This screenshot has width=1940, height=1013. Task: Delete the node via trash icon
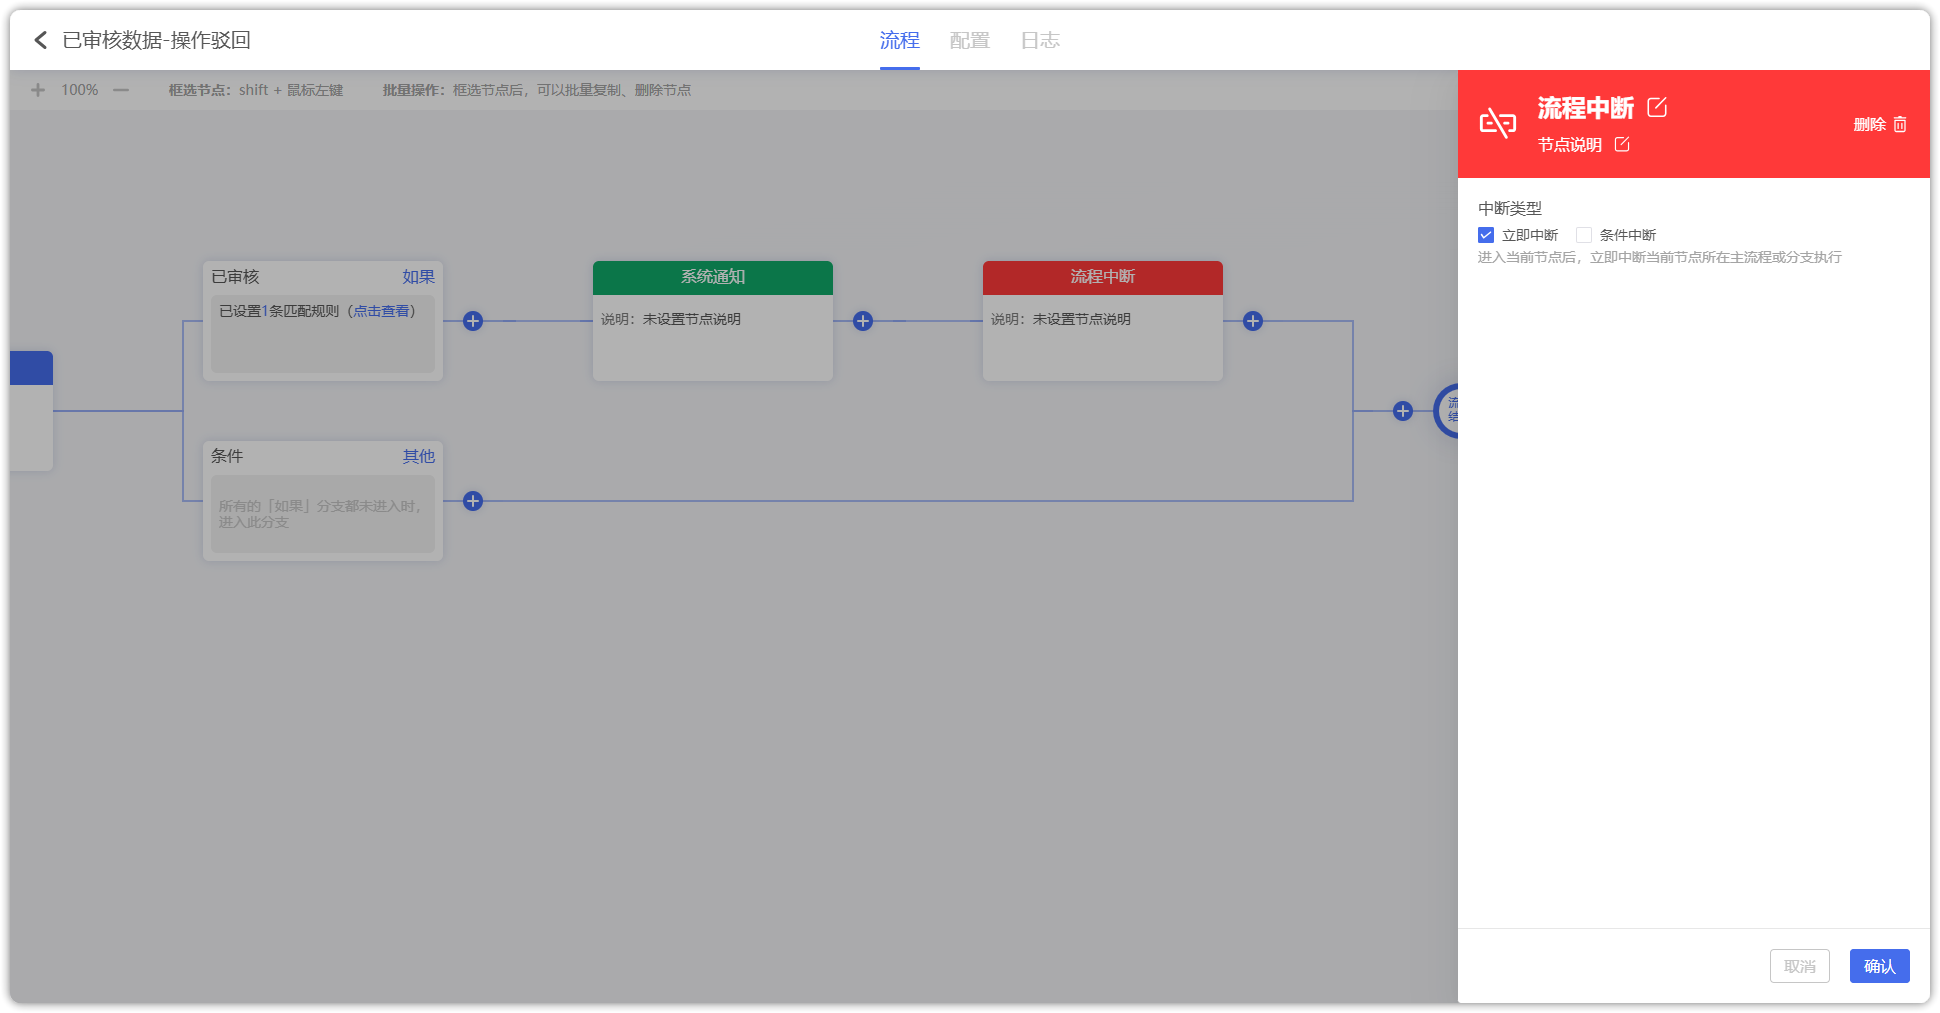point(1900,124)
